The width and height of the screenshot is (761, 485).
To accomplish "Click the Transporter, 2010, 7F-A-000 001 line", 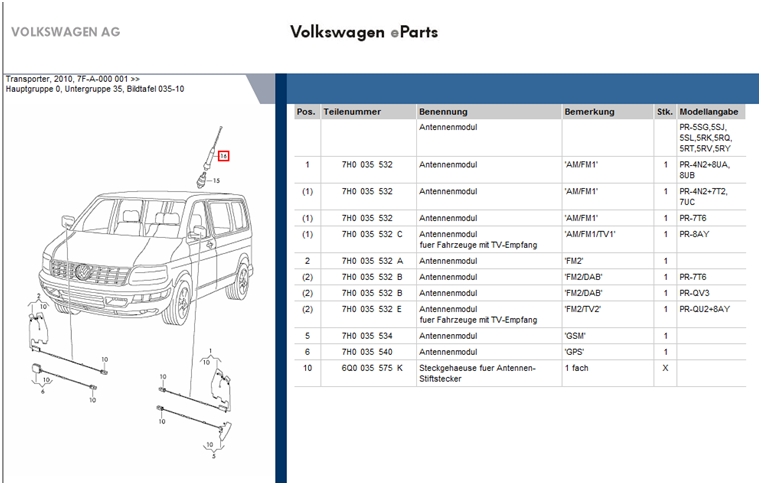I will [73, 79].
